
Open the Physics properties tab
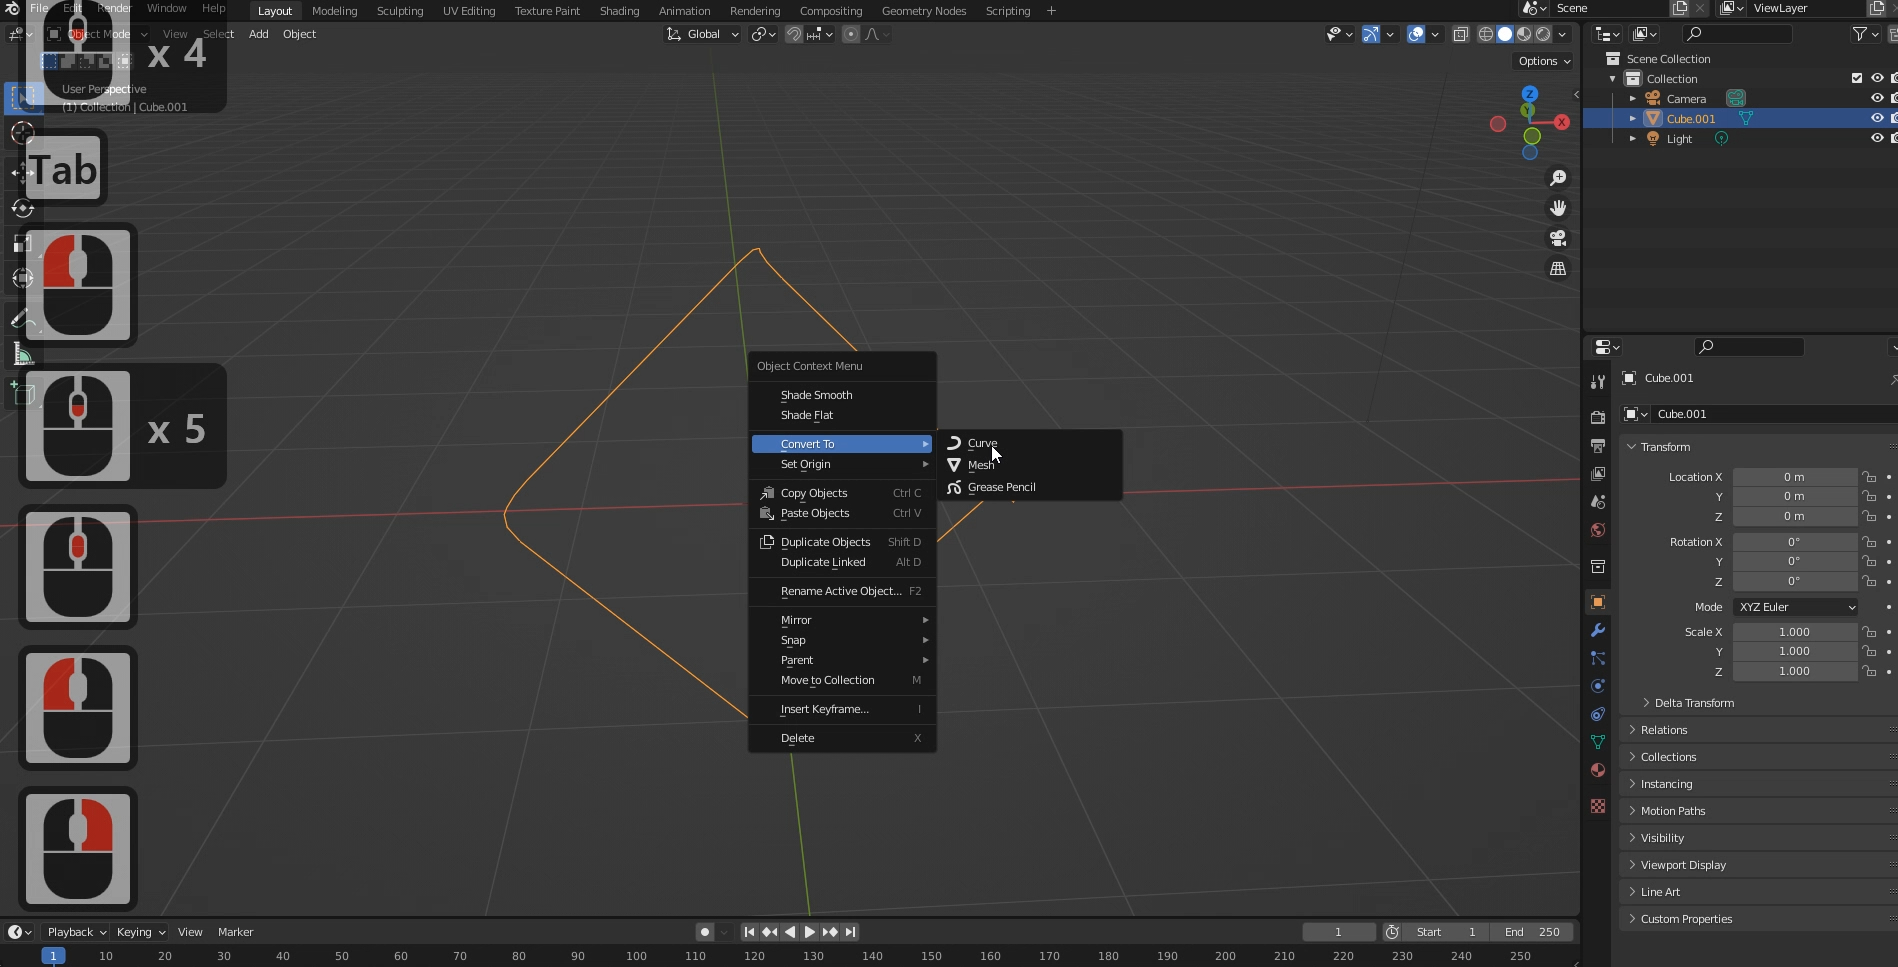[x=1598, y=686]
